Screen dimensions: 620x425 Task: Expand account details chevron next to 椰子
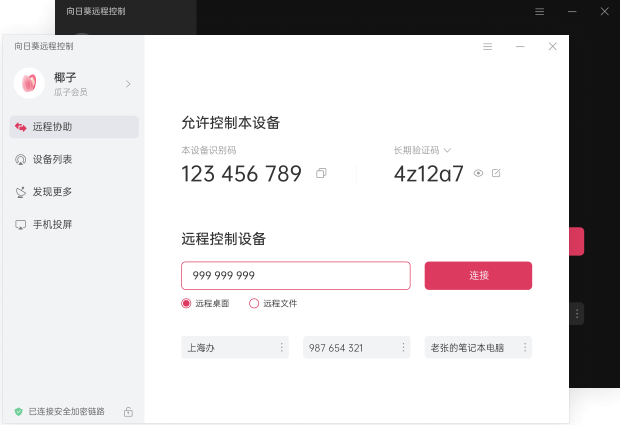128,84
